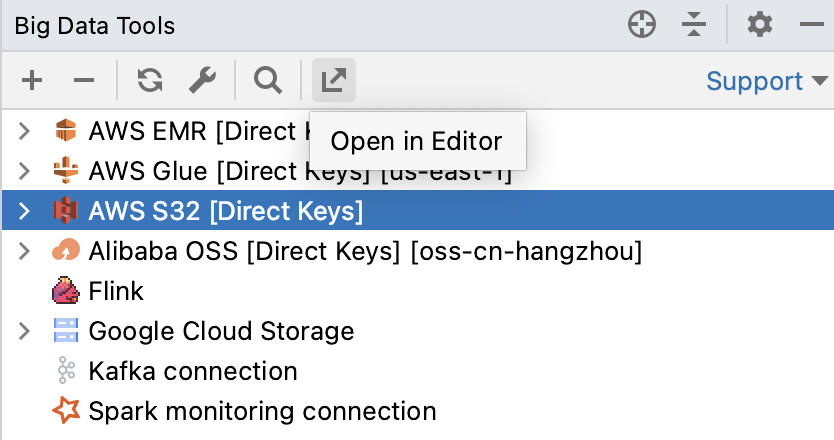Viewport: 834px width, 440px height.
Task: Refresh connections with the reload icon
Action: pos(150,81)
